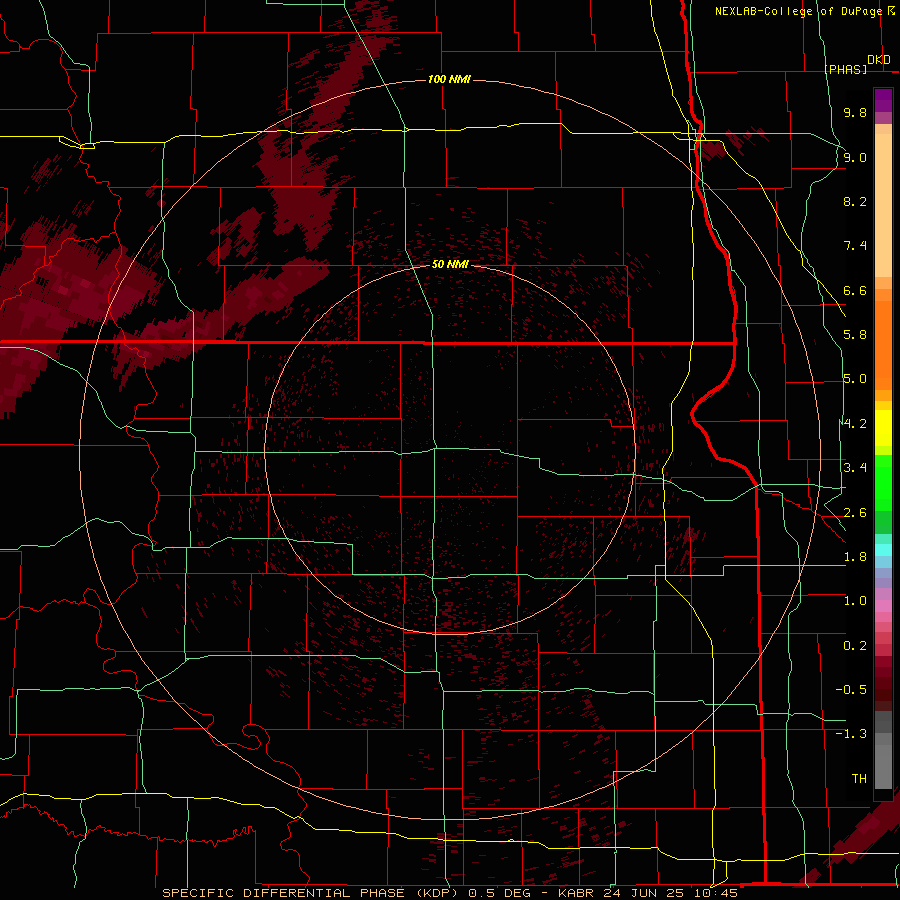Click the cyan segment of color bar

(x=883, y=549)
